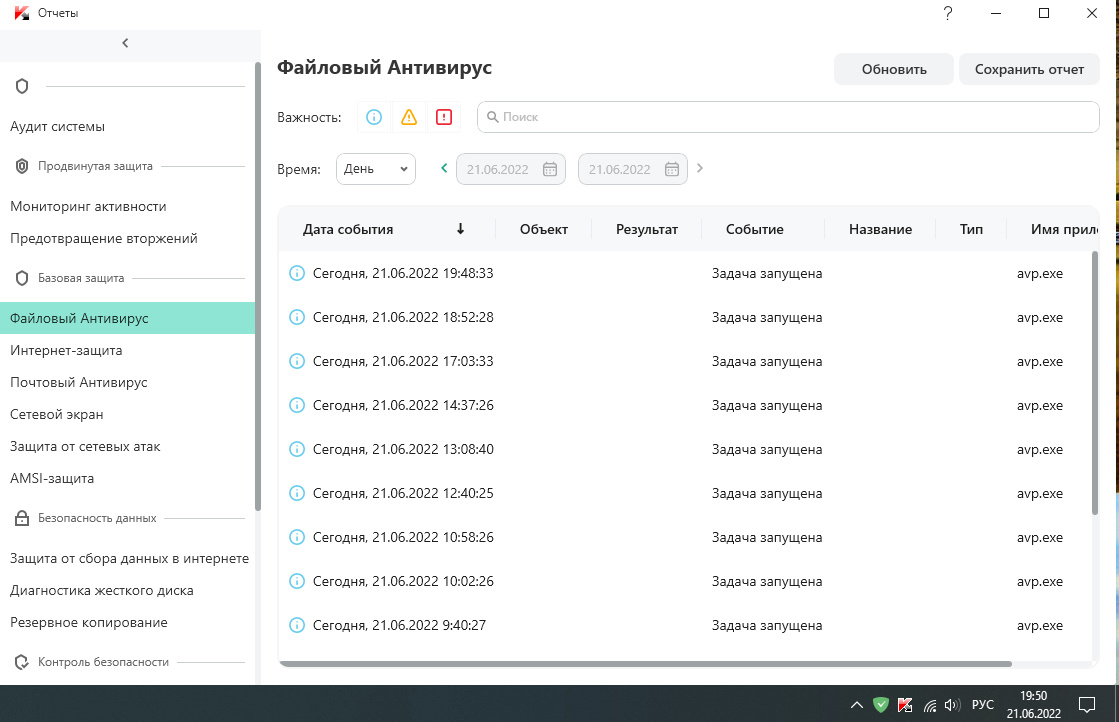The width and height of the screenshot is (1119, 722).
Task: Open Защита от сбора данных в интернете
Action: (x=129, y=559)
